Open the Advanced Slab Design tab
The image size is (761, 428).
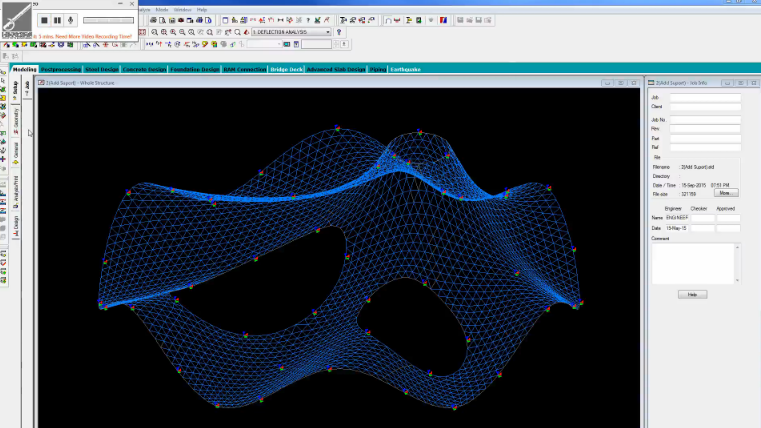tap(335, 69)
